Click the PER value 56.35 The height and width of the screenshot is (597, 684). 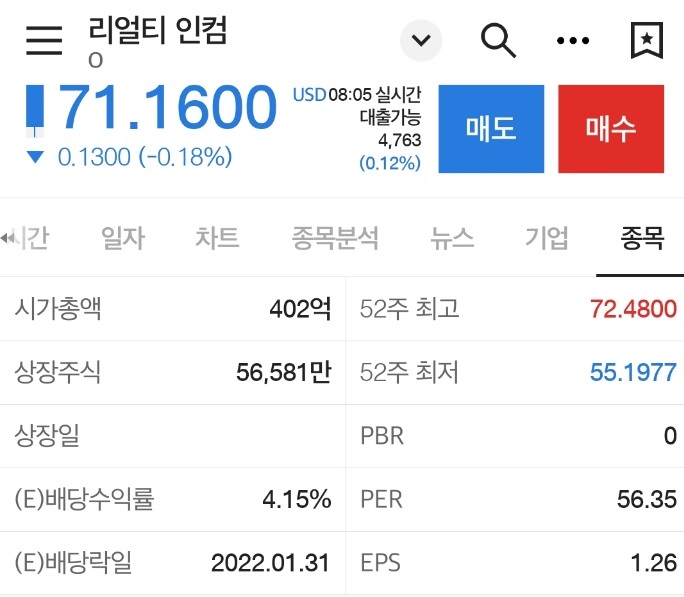point(646,499)
